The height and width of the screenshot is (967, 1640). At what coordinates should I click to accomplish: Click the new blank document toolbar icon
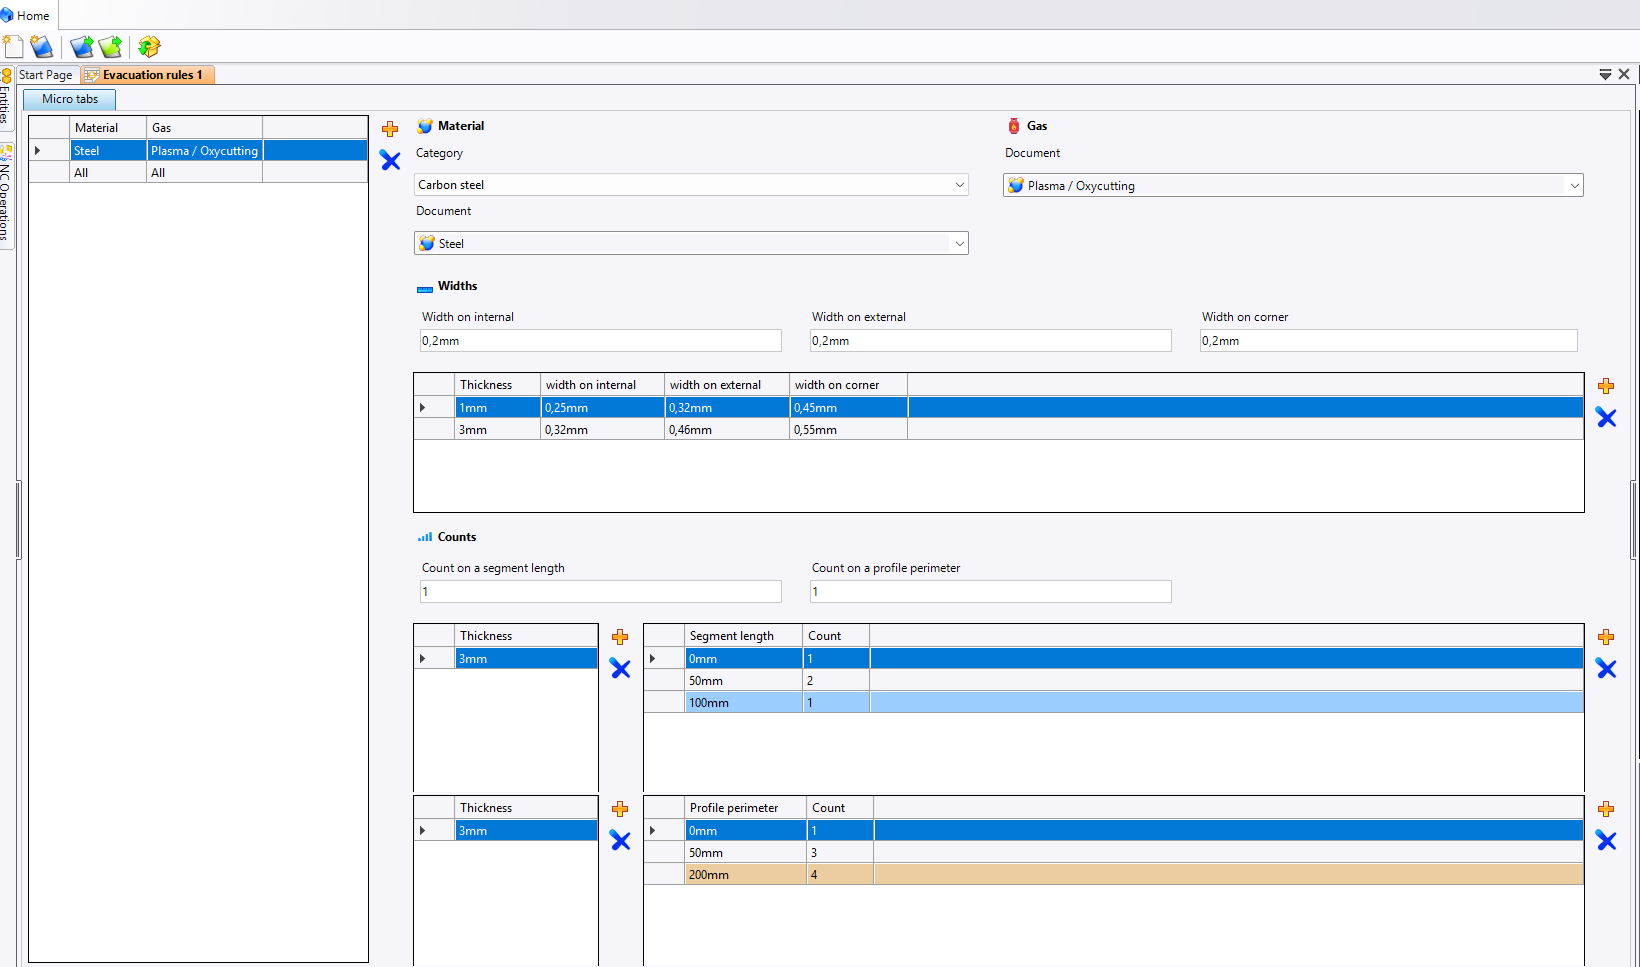click(x=13, y=47)
